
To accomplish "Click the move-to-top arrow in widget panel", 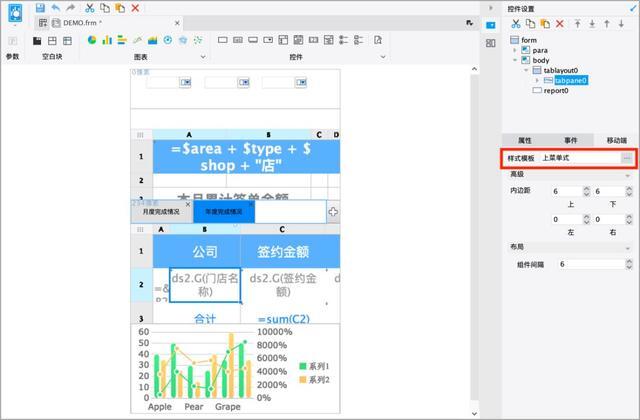I will (577, 23).
